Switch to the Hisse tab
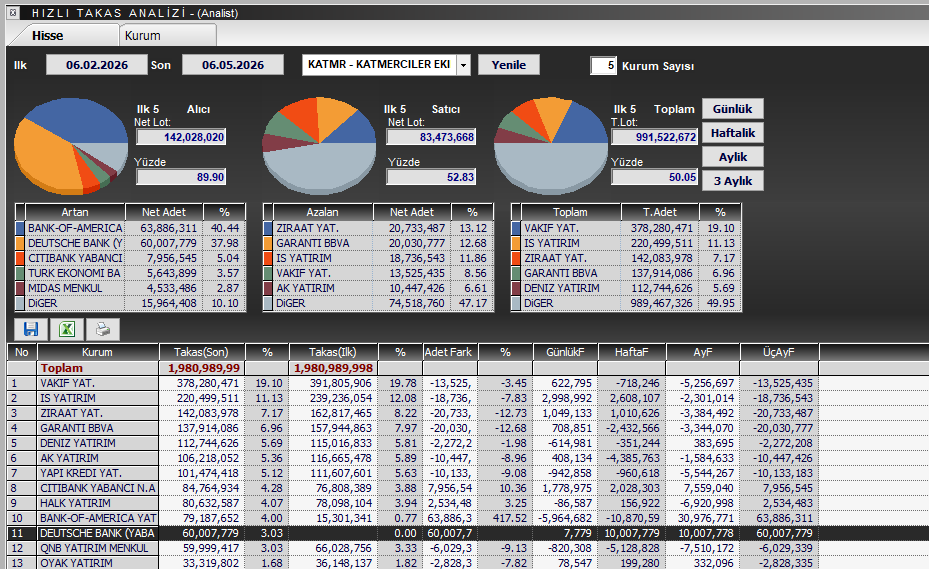Viewport: 929px width, 569px height. (47, 36)
